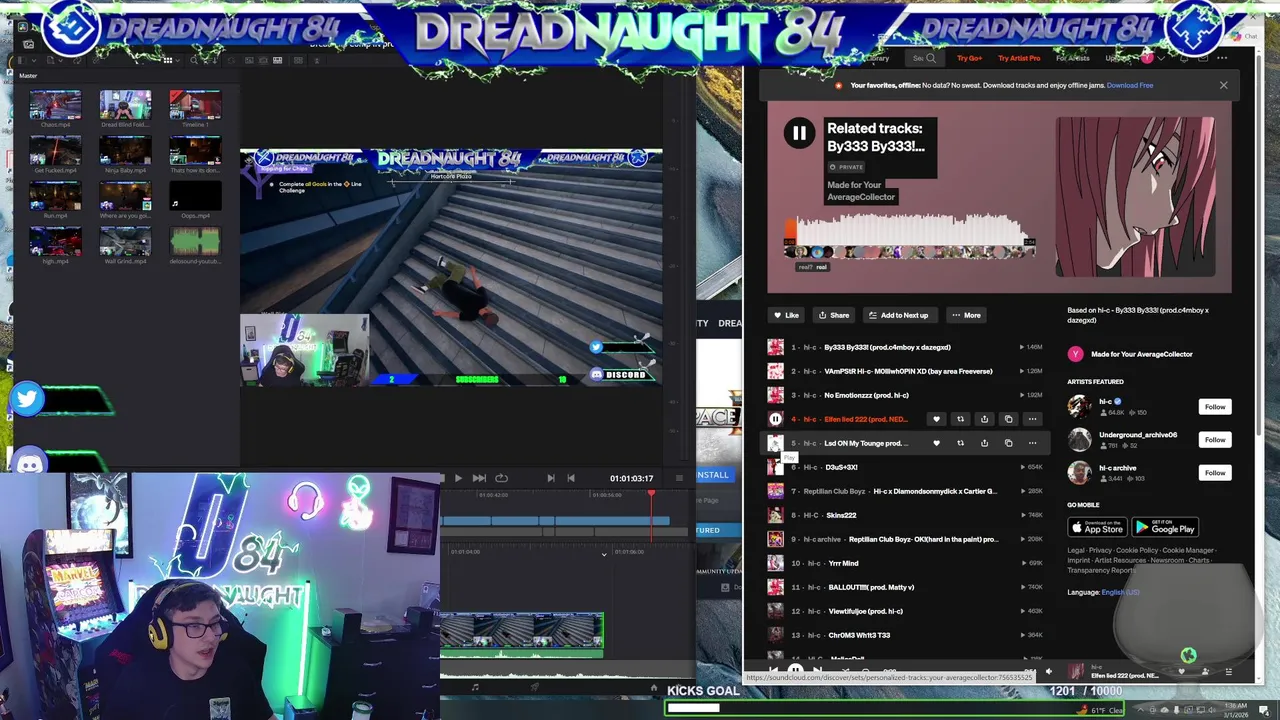Select track 2 VAmPStR Hi-c
Image resolution: width=1280 pixels, height=720 pixels.
click(x=906, y=371)
